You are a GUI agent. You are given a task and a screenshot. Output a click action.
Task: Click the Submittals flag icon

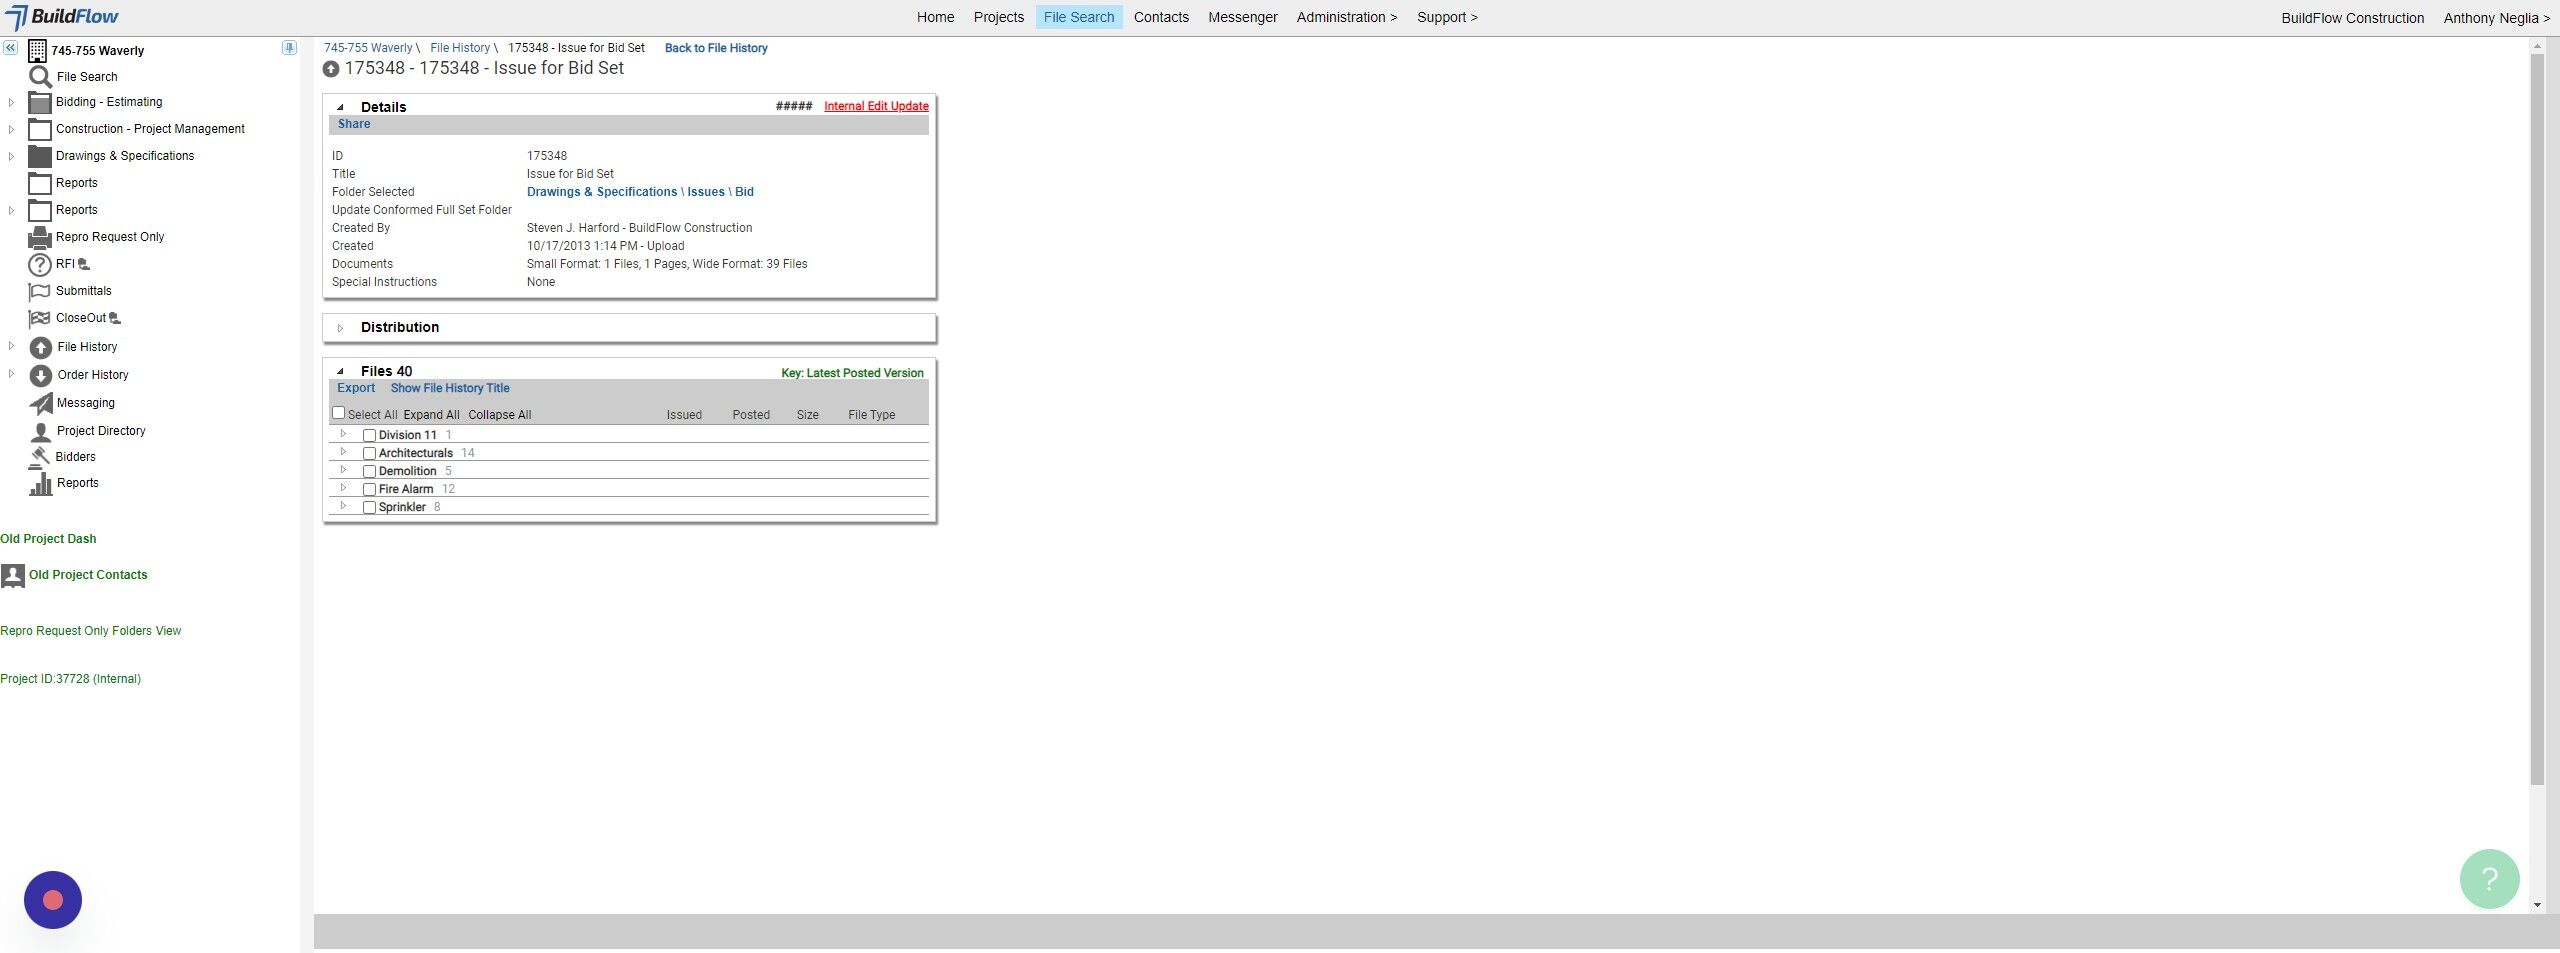(39, 291)
